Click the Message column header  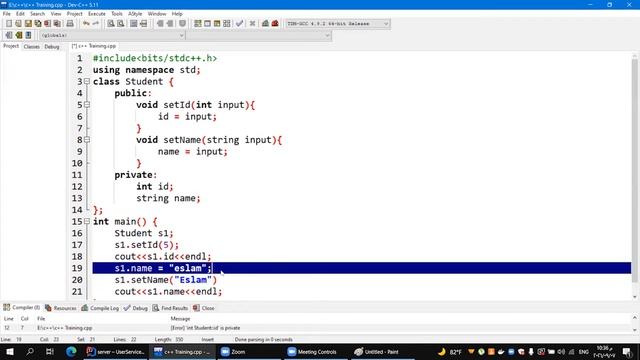click(180, 318)
